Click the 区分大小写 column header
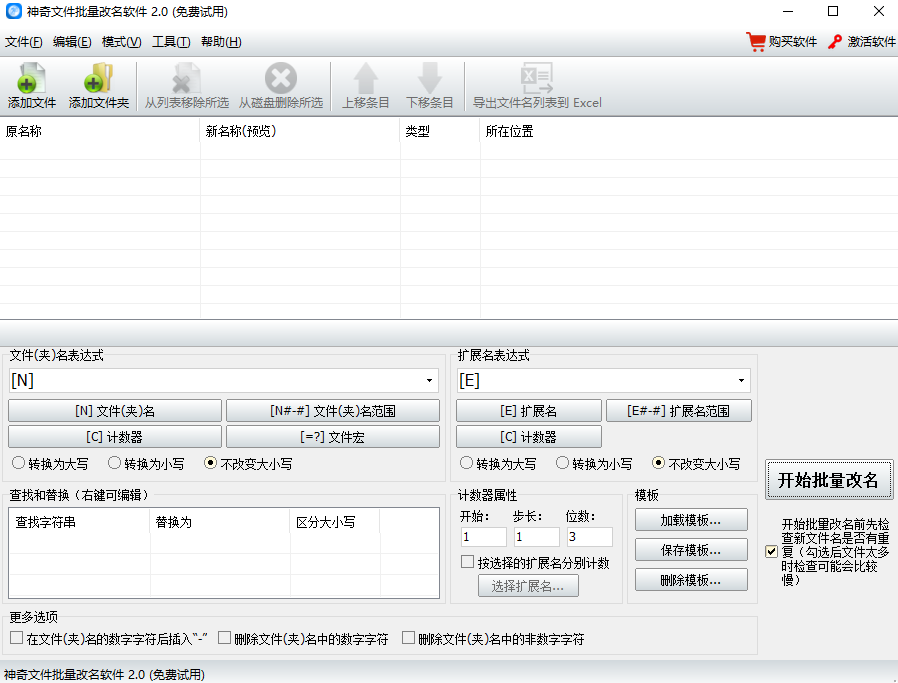The height and width of the screenshot is (683, 898). [335, 522]
